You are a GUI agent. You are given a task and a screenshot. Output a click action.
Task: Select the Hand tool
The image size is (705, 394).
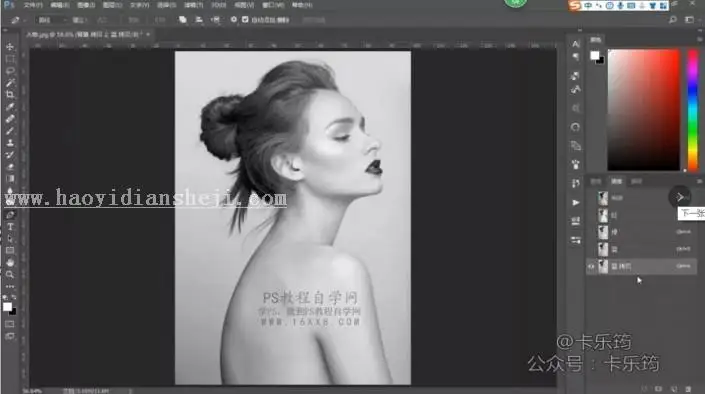10,263
